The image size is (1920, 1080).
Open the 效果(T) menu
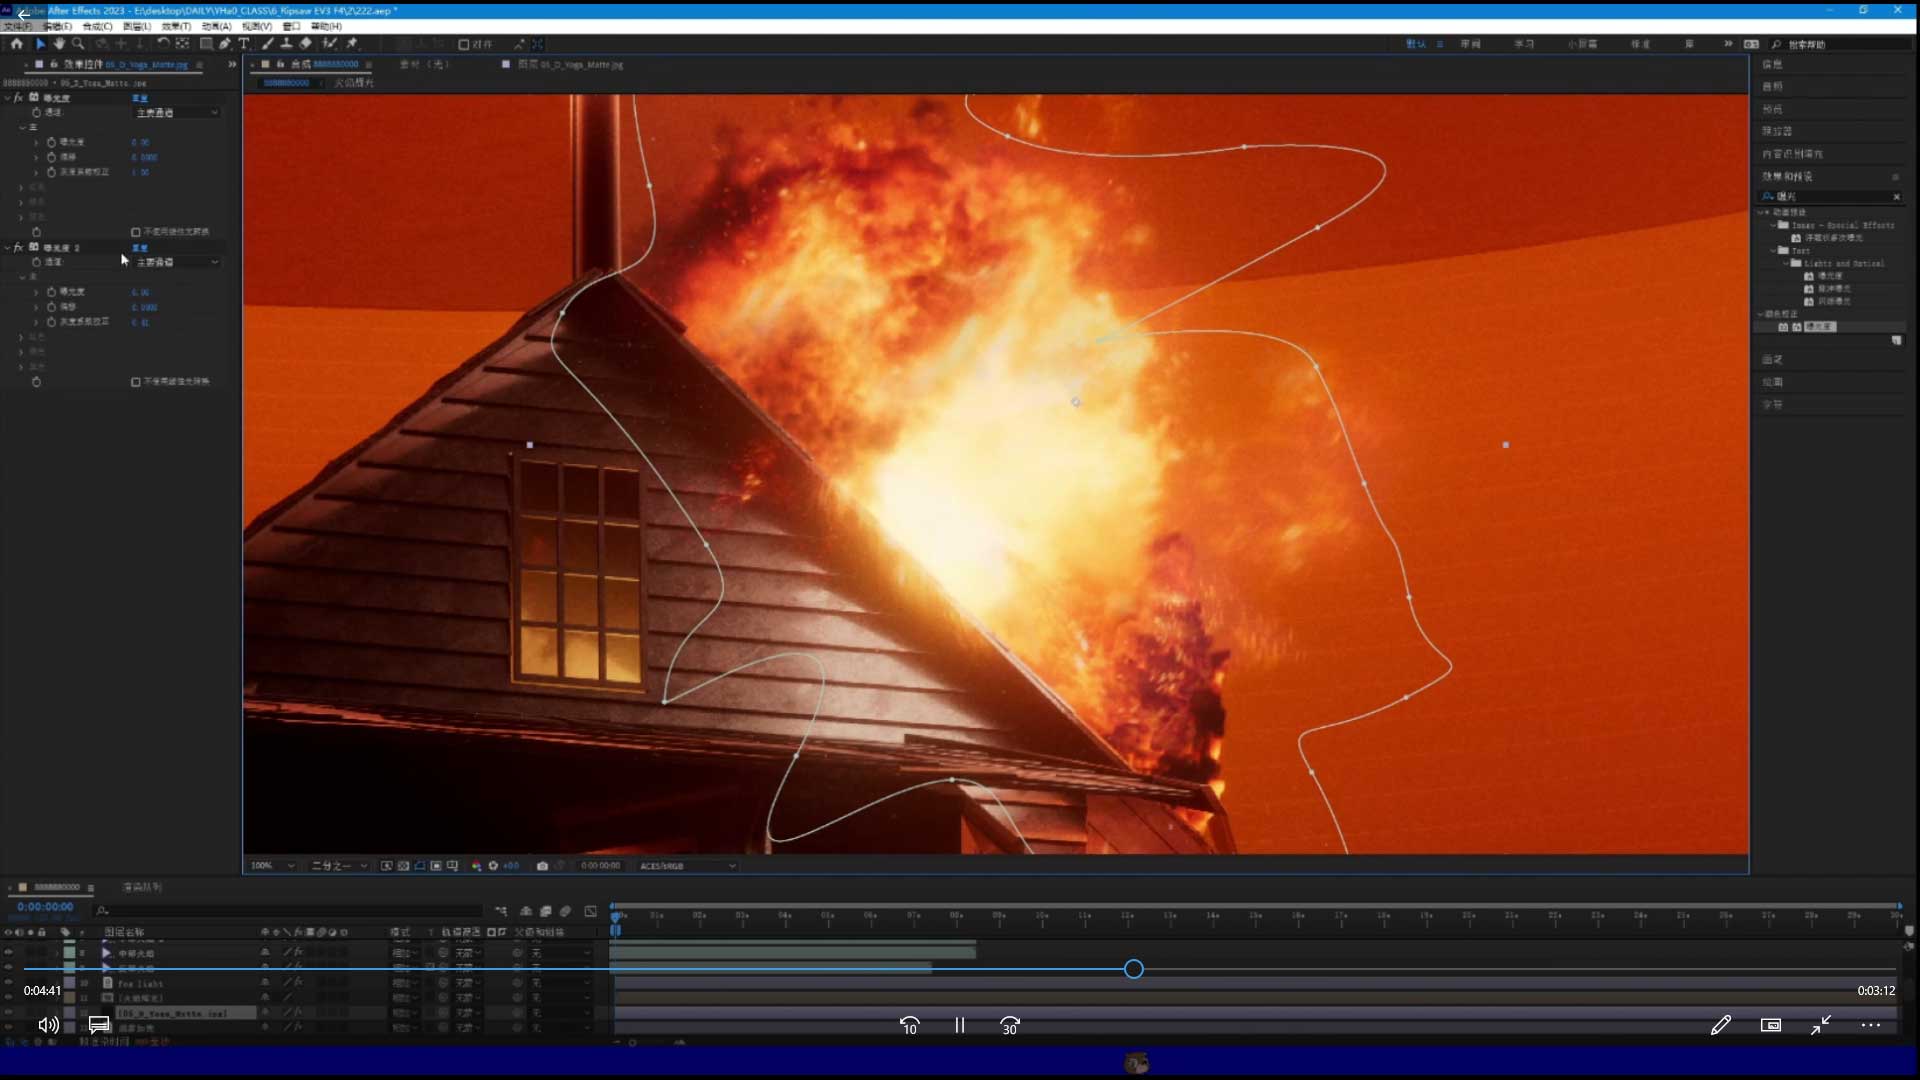[176, 26]
